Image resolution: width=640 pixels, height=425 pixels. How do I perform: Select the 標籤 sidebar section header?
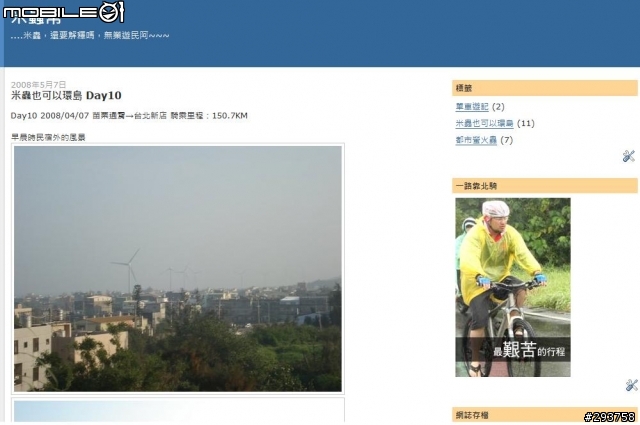click(x=544, y=88)
